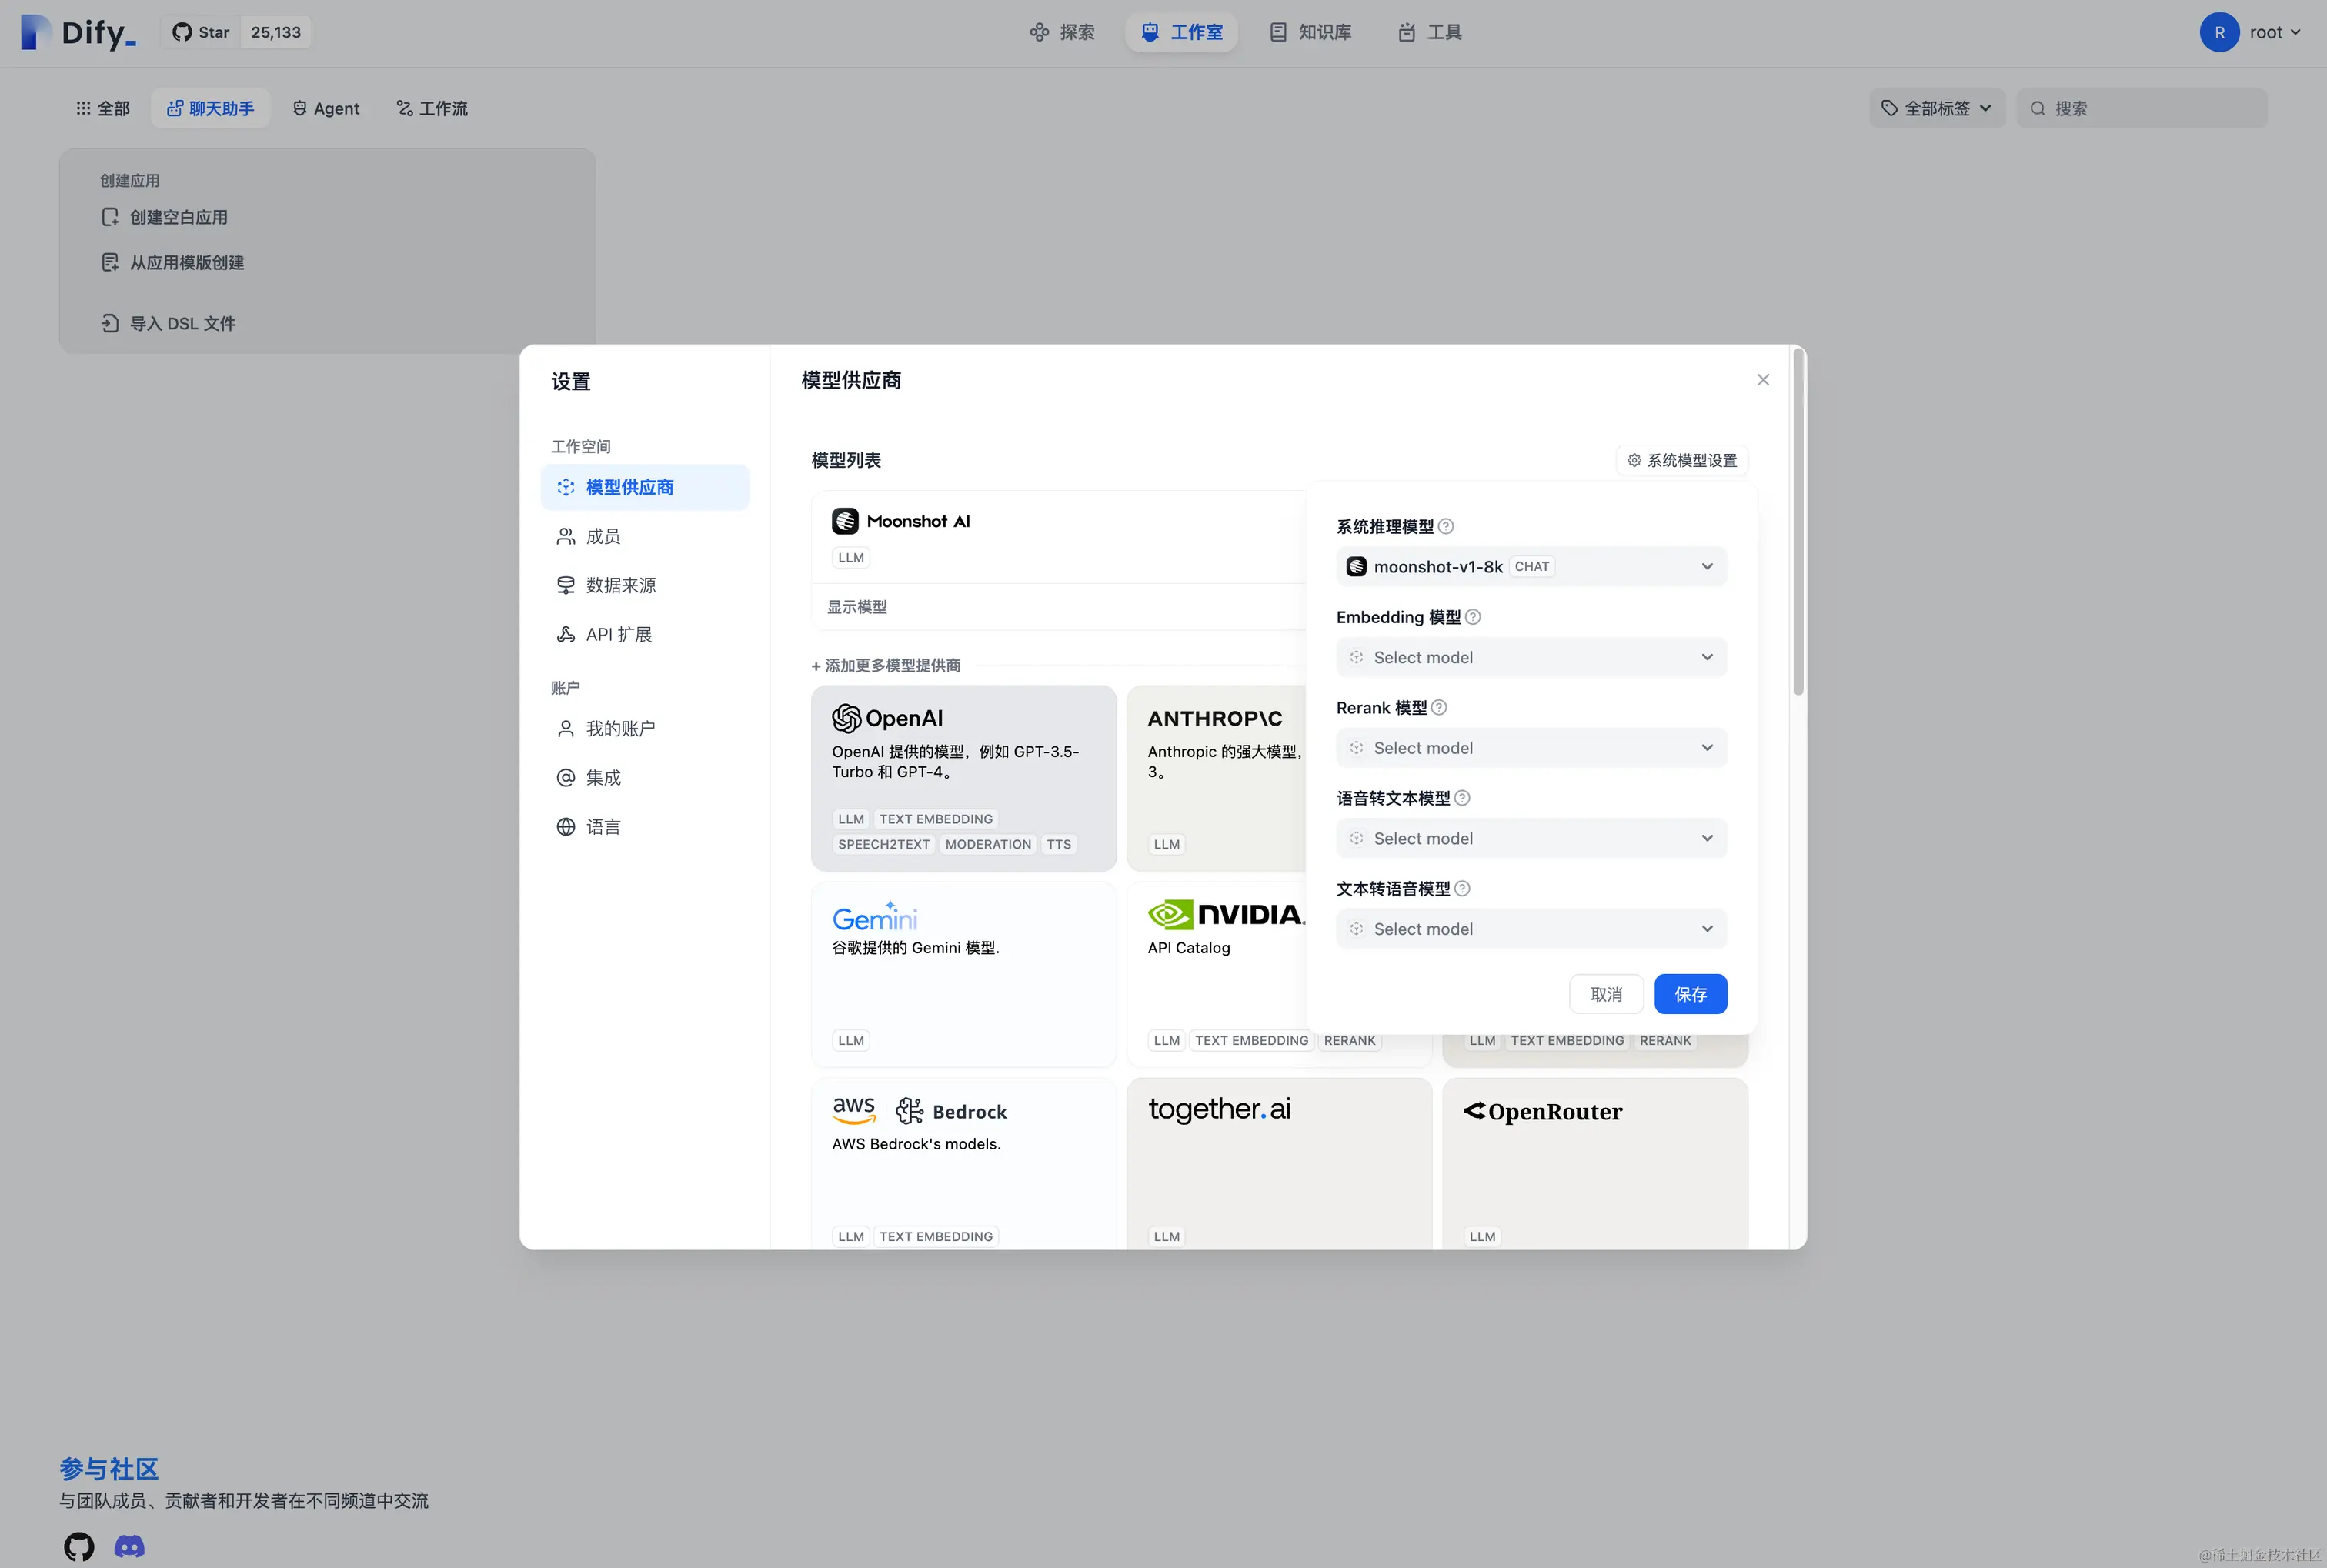Click help icon beside 语音转文本模型
The height and width of the screenshot is (1568, 2327).
(1462, 798)
